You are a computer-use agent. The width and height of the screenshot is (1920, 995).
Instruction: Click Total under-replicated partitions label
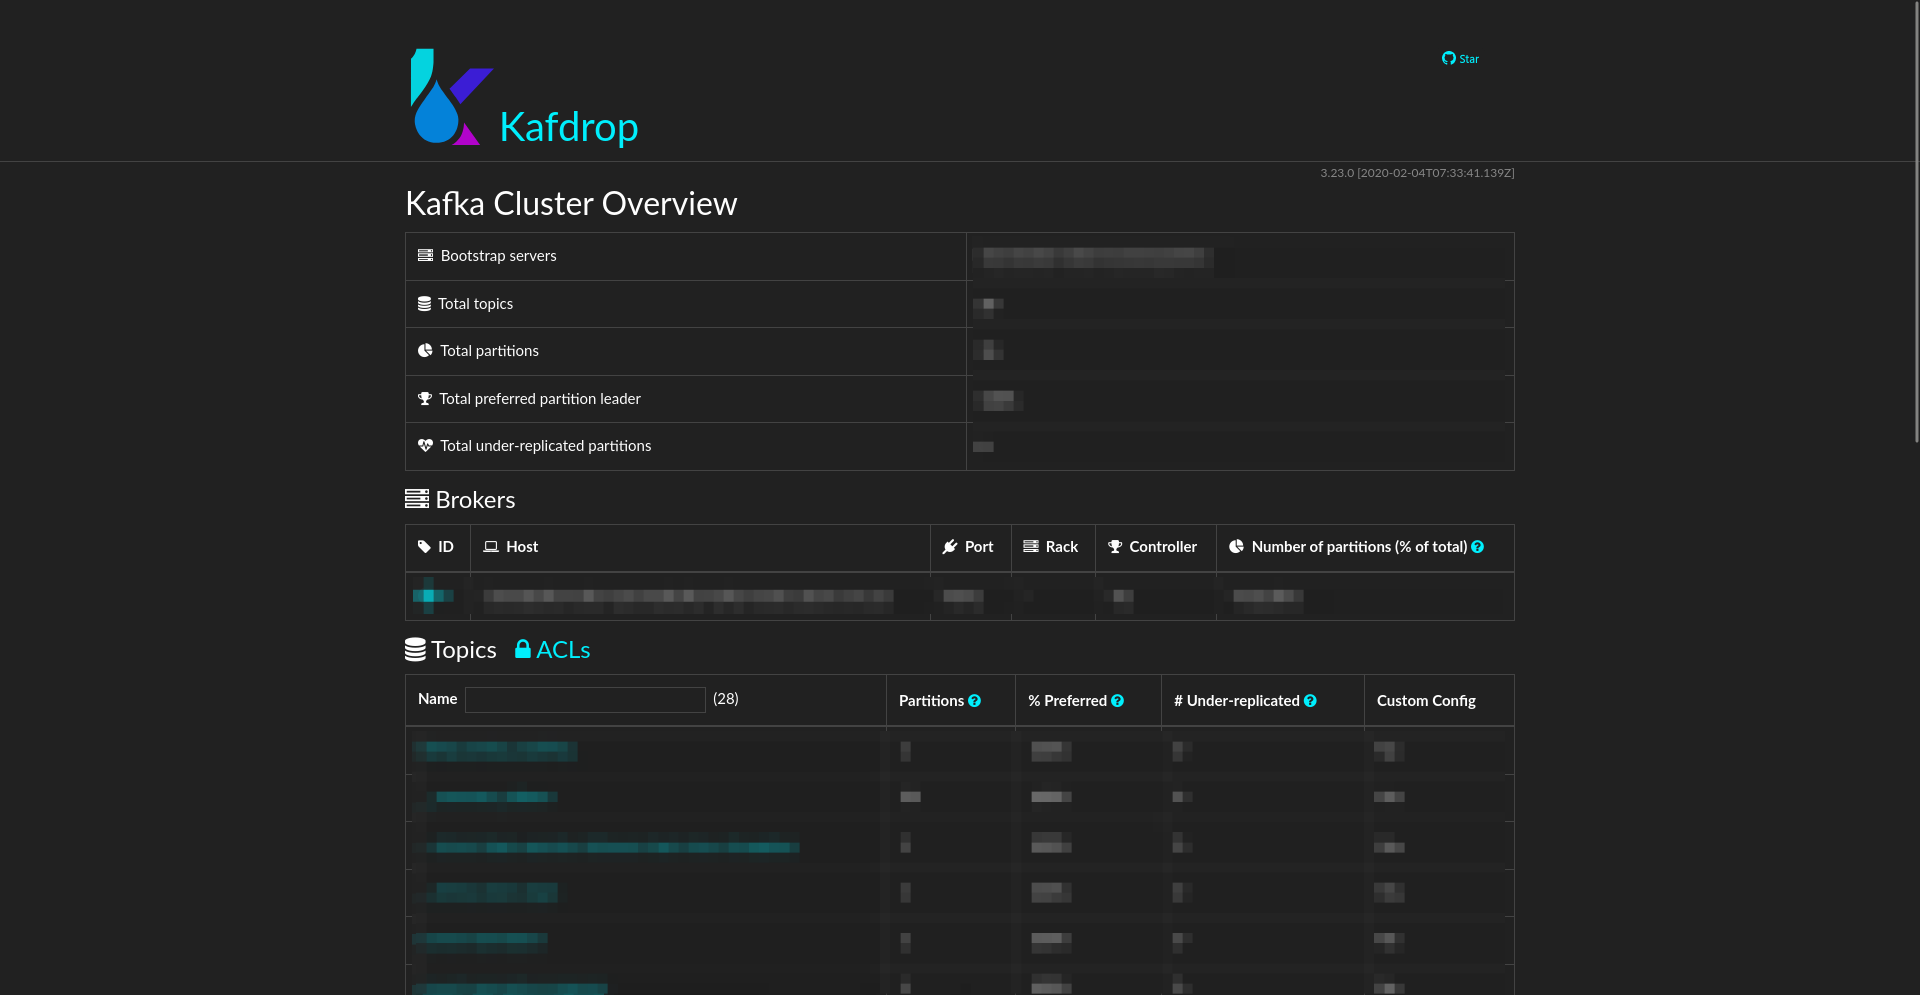(x=545, y=446)
